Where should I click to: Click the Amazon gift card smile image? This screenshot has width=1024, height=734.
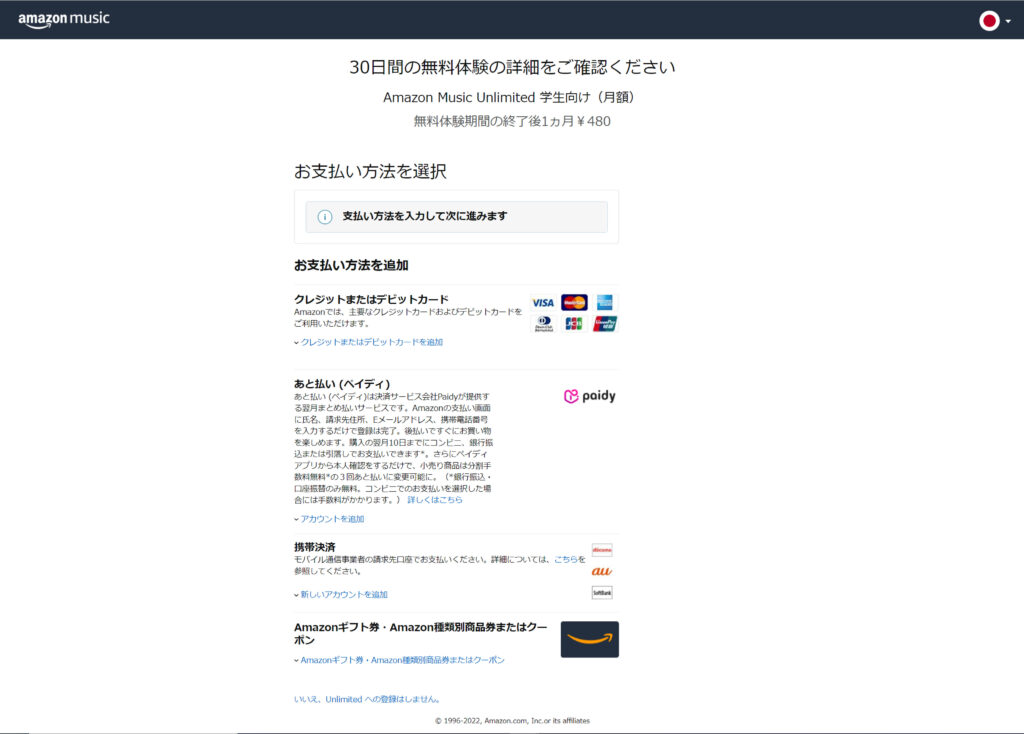point(590,639)
